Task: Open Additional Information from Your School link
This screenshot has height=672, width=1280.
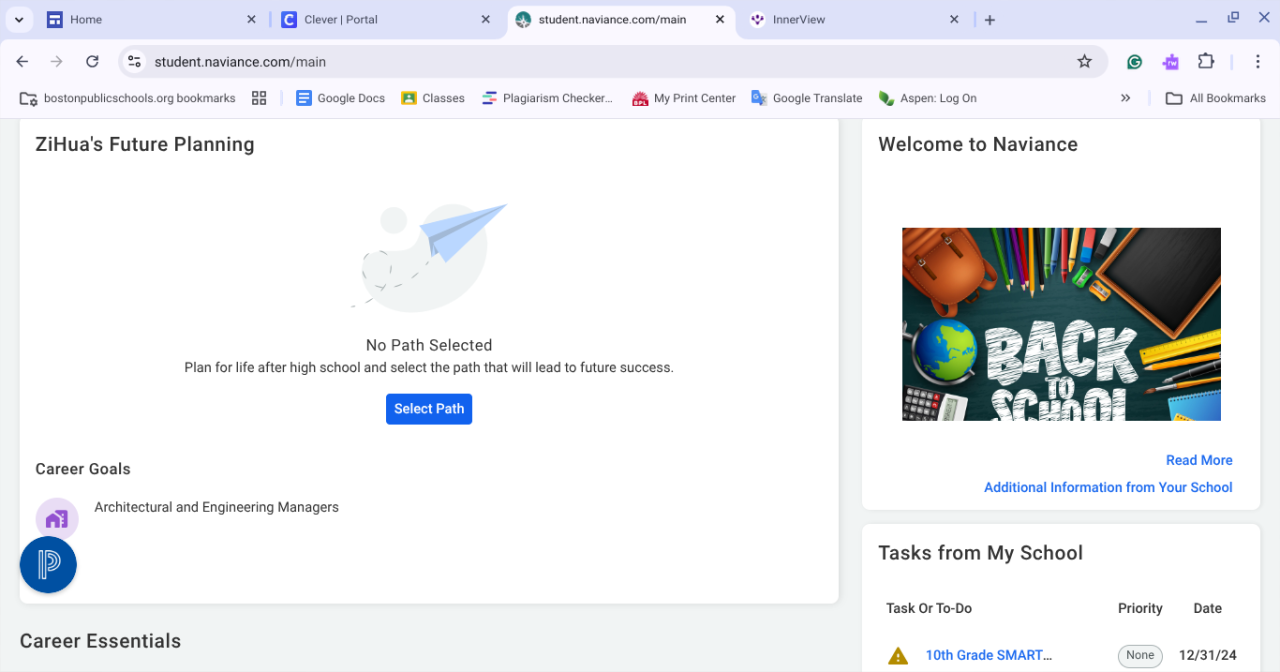Action: pos(1107,487)
